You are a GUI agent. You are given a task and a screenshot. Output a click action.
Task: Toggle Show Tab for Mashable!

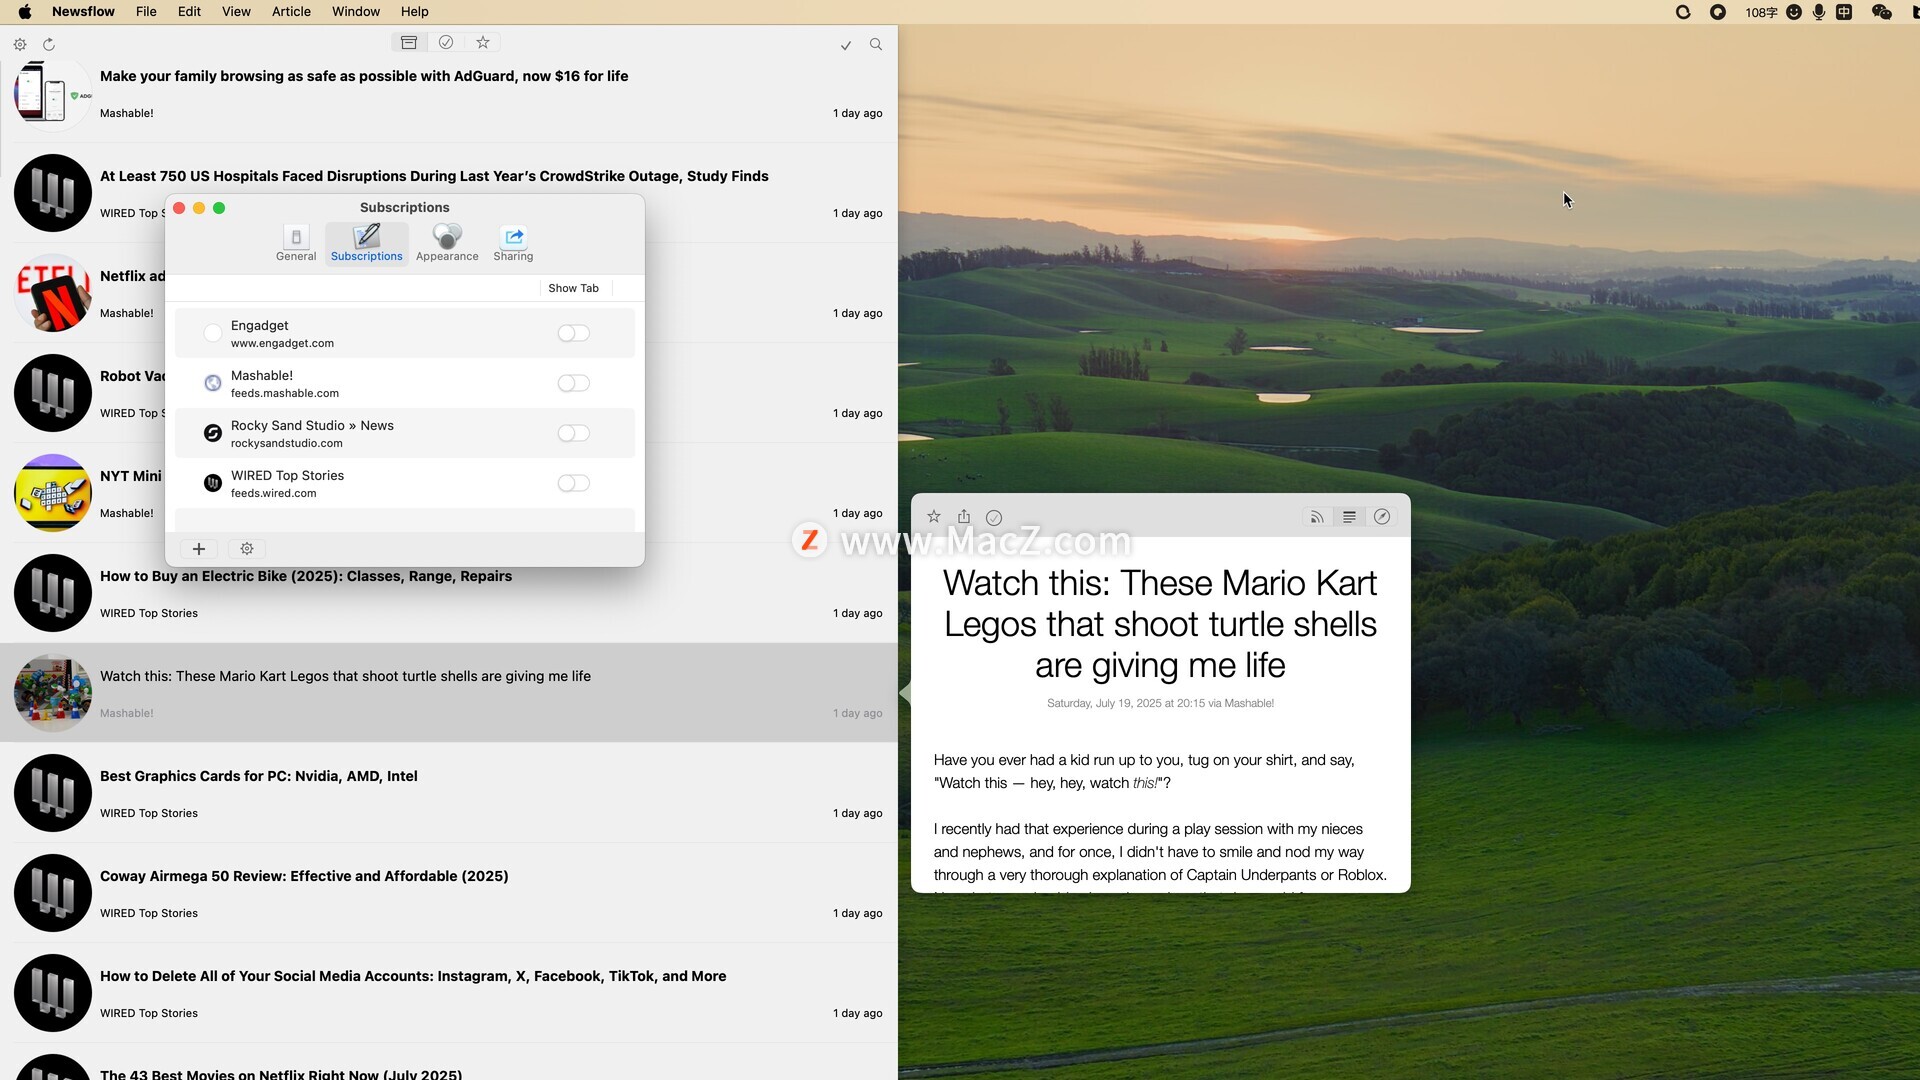574,383
